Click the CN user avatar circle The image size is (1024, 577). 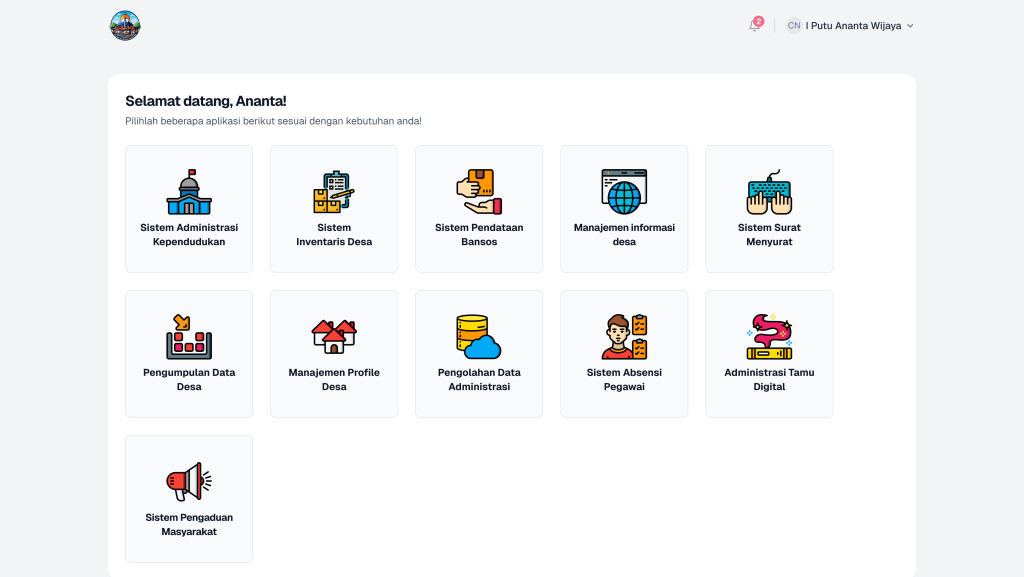point(793,25)
